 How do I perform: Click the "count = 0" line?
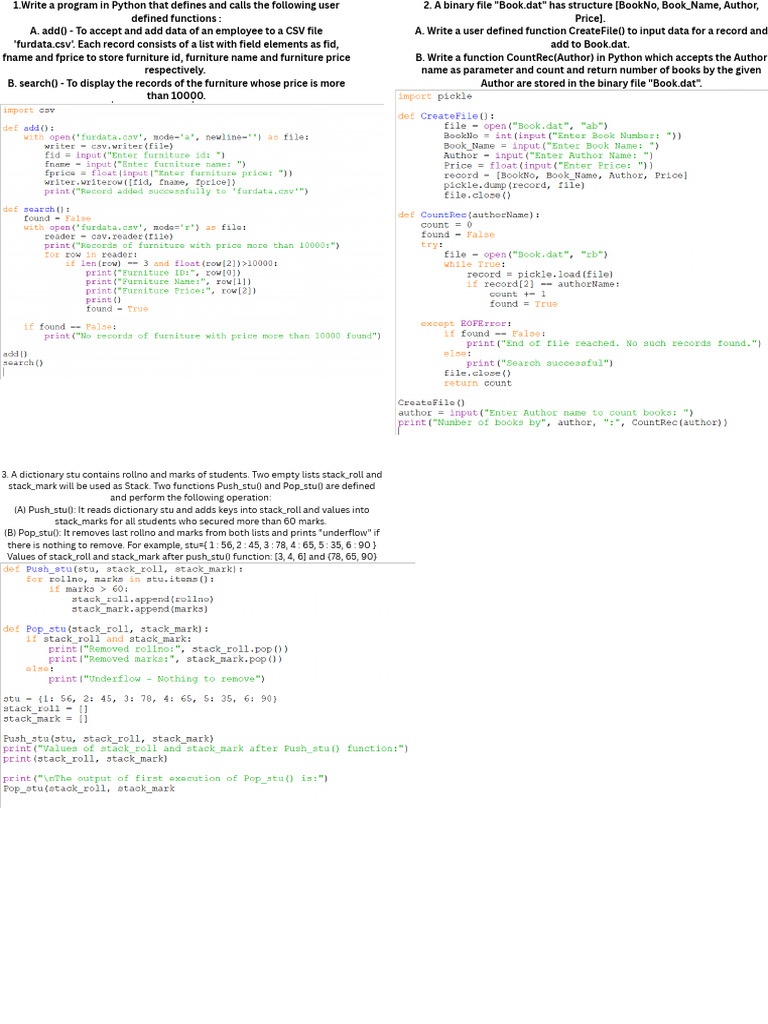(x=447, y=225)
